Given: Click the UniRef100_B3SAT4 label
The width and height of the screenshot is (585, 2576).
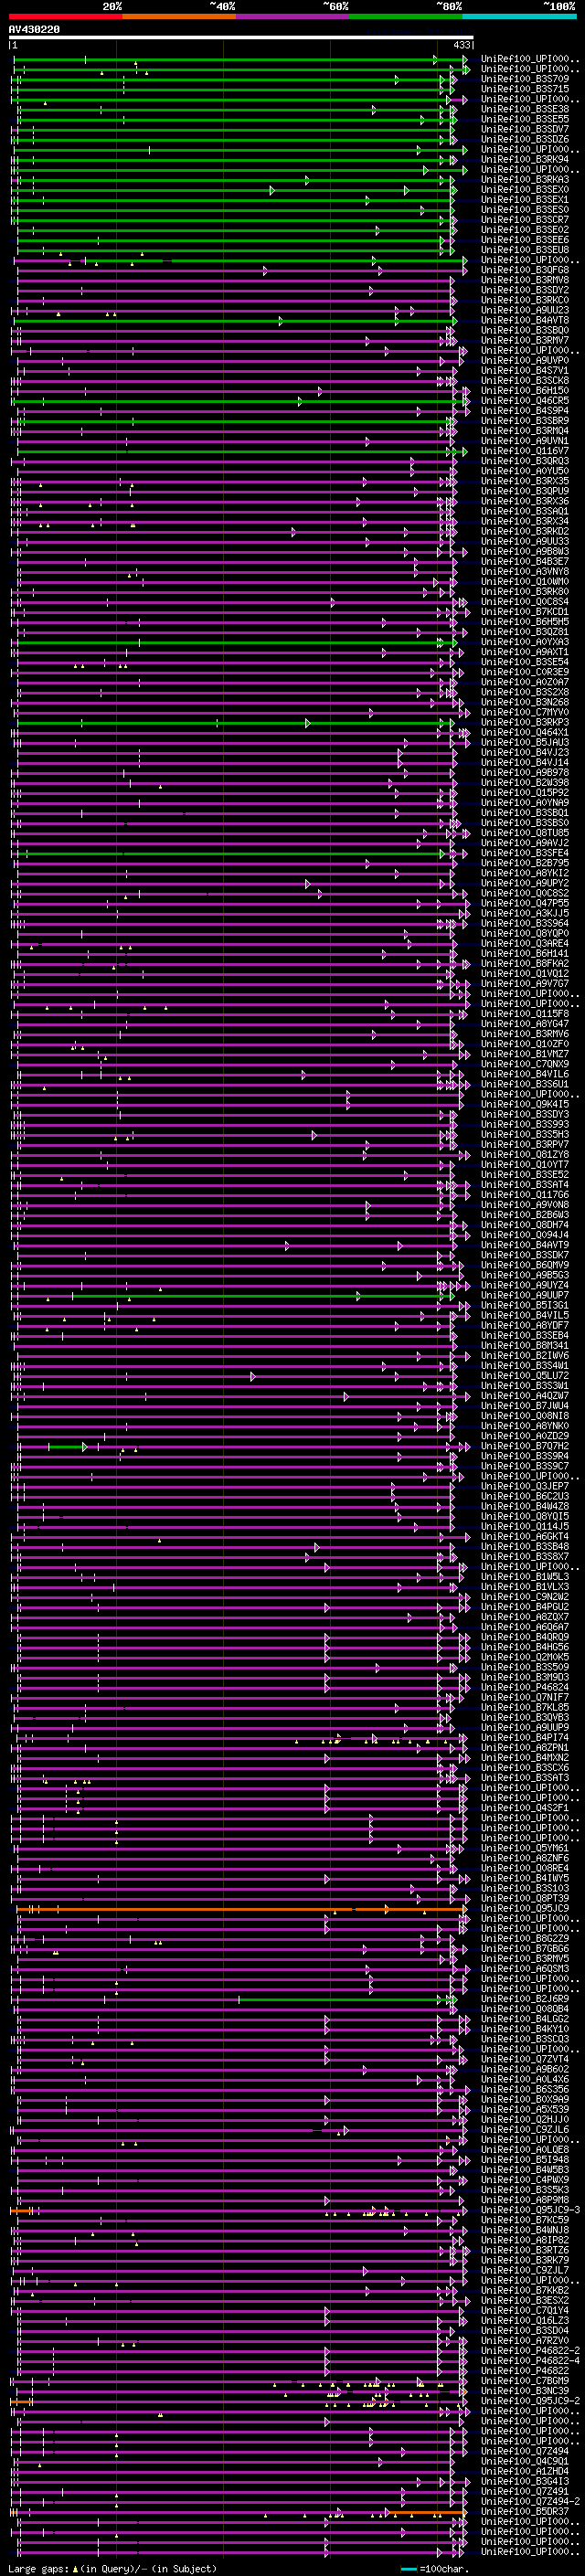Looking at the screenshot, I should [525, 1184].
